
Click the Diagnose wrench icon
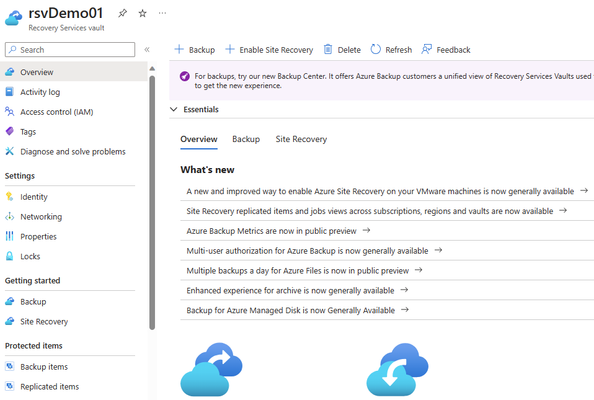[9, 151]
